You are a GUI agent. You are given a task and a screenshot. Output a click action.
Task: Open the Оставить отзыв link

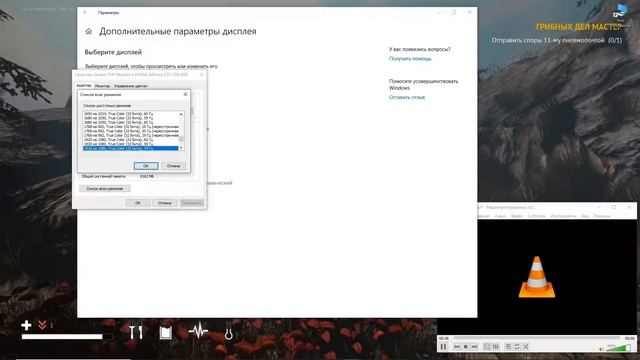point(407,97)
